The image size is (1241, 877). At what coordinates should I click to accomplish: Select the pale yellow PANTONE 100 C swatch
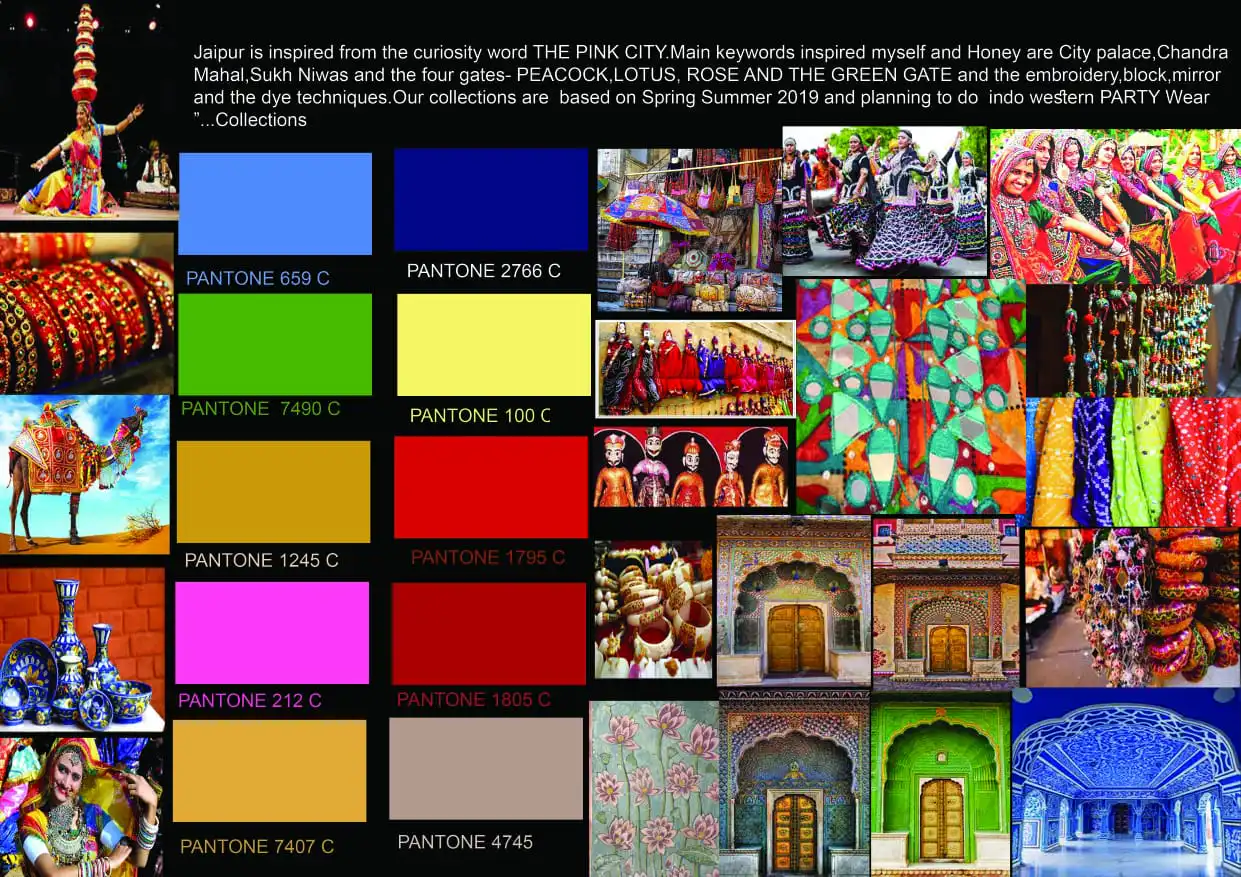494,345
